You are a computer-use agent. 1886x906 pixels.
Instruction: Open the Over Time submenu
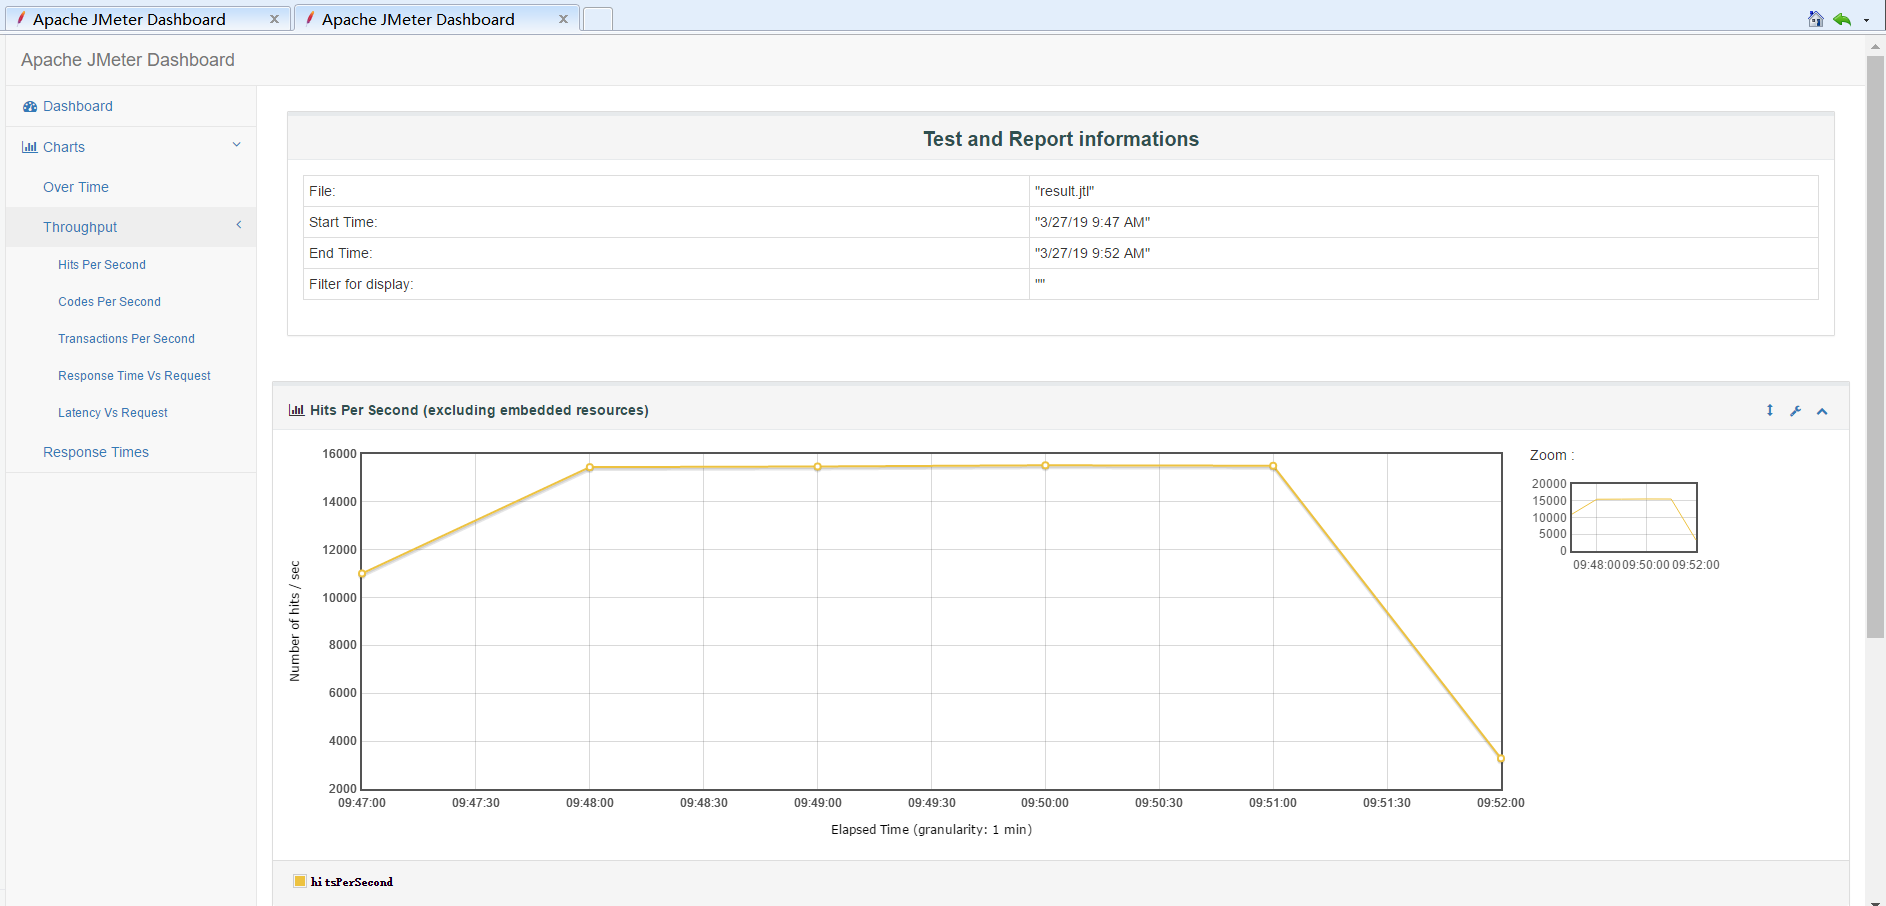[x=76, y=187]
